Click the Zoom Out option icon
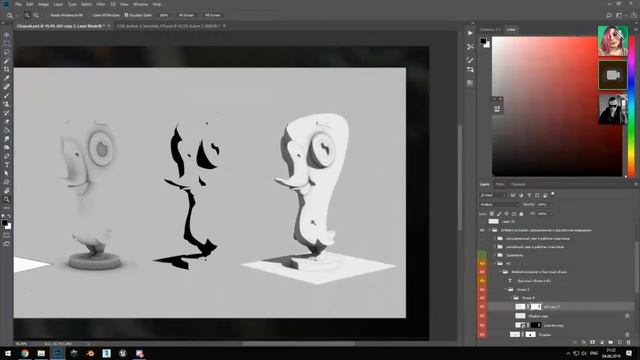640x360 pixels. pos(36,15)
